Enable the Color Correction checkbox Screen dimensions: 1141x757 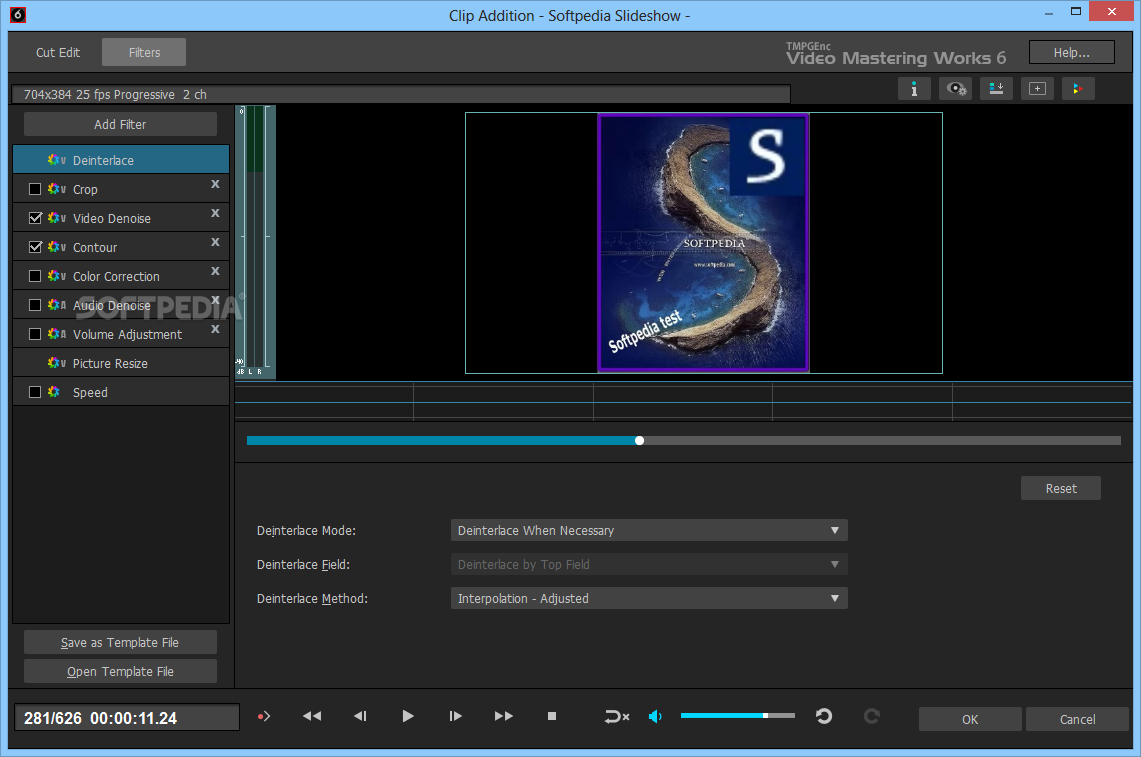tap(35, 277)
